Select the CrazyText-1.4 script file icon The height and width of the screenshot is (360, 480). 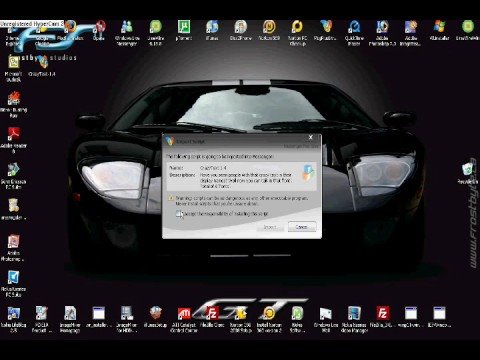pos(42,66)
